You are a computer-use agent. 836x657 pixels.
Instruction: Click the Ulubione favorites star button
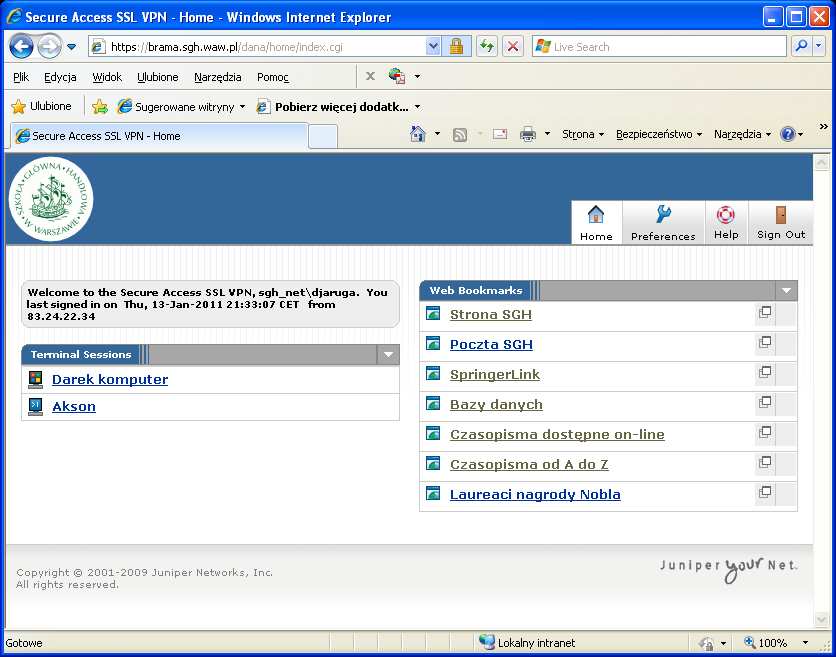tap(42, 106)
